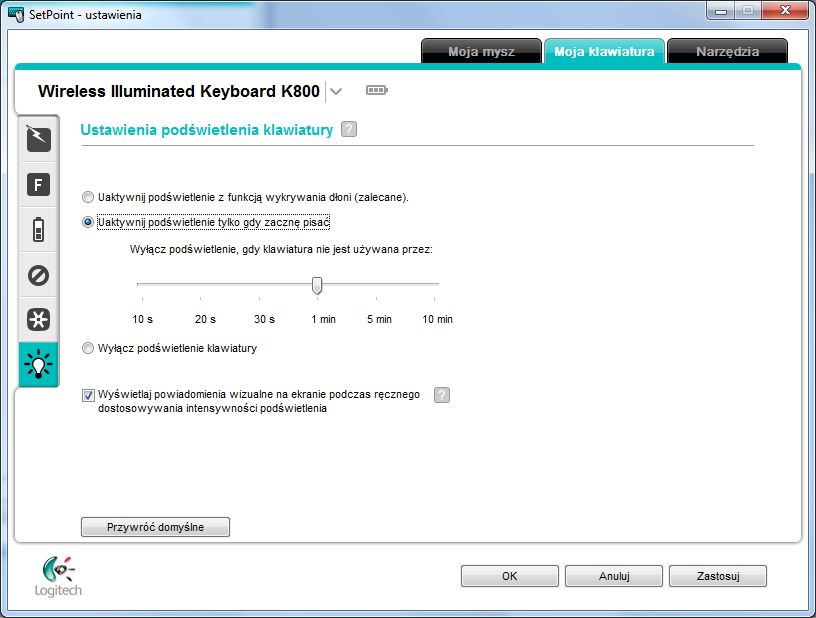Open help for backlight settings heading

(x=349, y=129)
